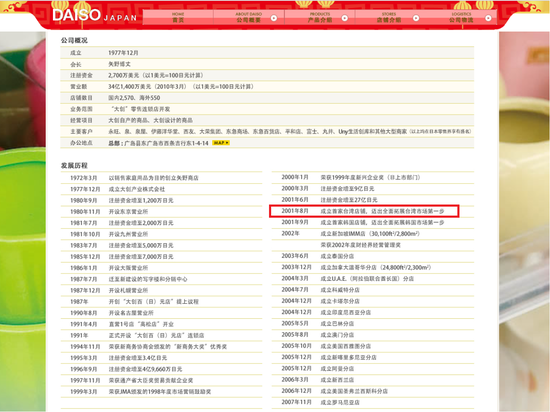Click the 1987年7月 history date
This screenshot has height=412, width=550.
point(83,279)
